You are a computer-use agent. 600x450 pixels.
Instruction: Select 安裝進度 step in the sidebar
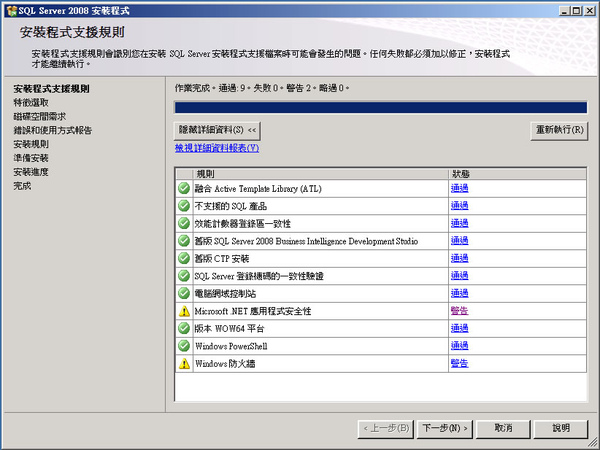tap(31, 172)
